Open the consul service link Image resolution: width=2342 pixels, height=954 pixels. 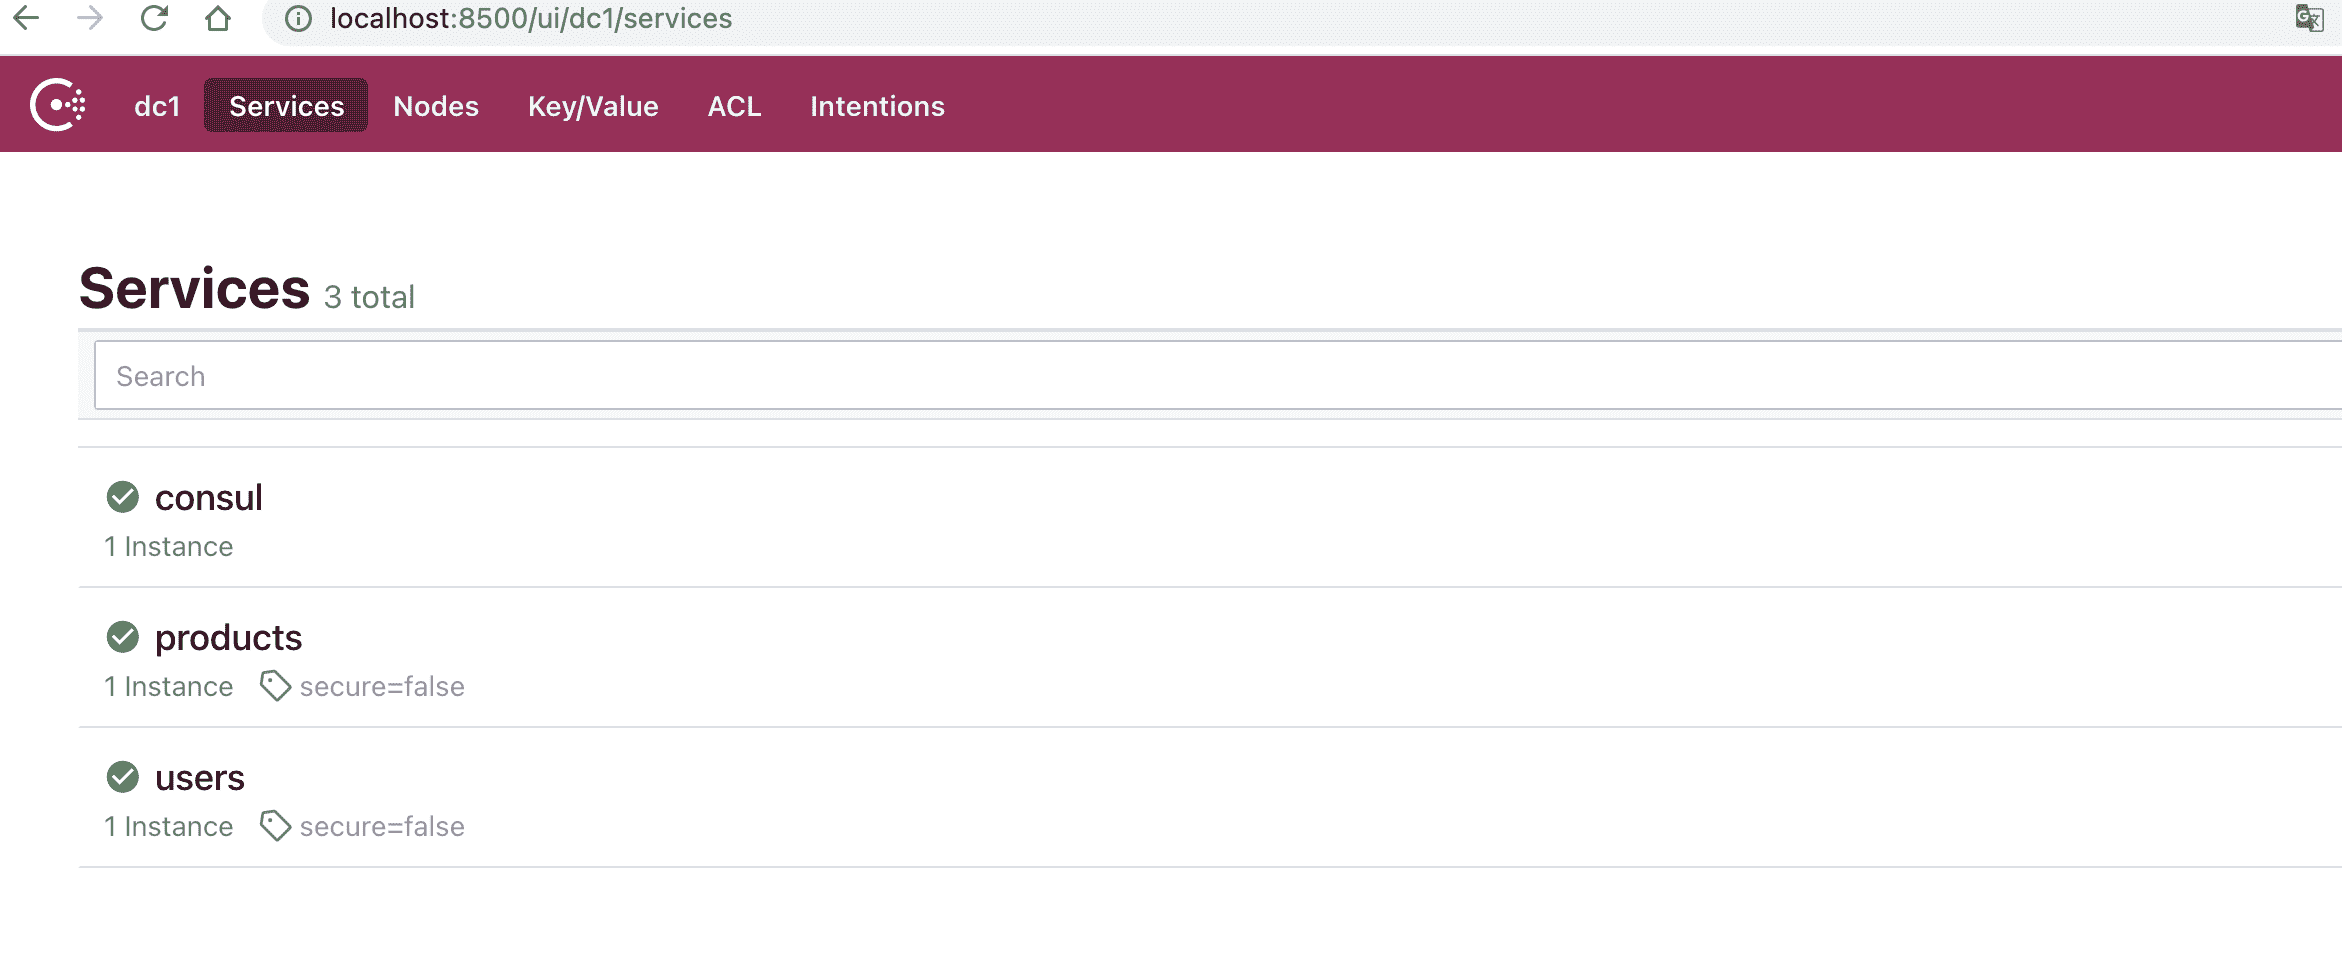coord(208,498)
